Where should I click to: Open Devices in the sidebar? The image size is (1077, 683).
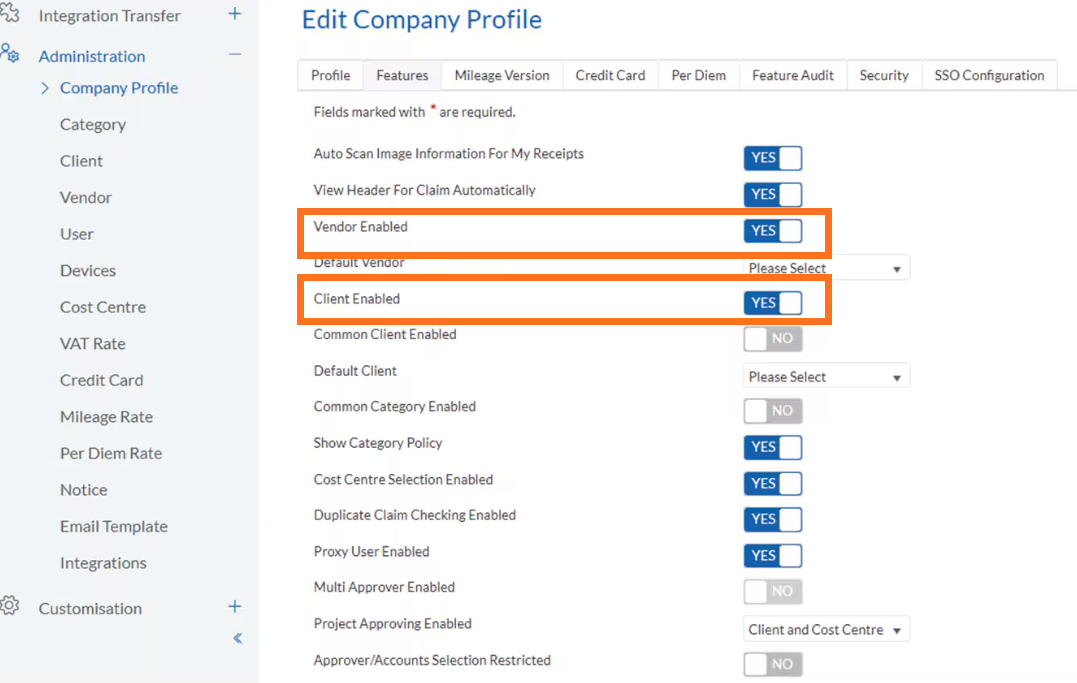coord(88,271)
